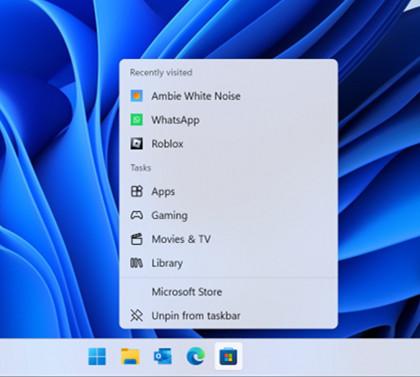Open Ambie White Noise from recently visited
Viewport: 420px width, 377px height.
click(x=228, y=96)
